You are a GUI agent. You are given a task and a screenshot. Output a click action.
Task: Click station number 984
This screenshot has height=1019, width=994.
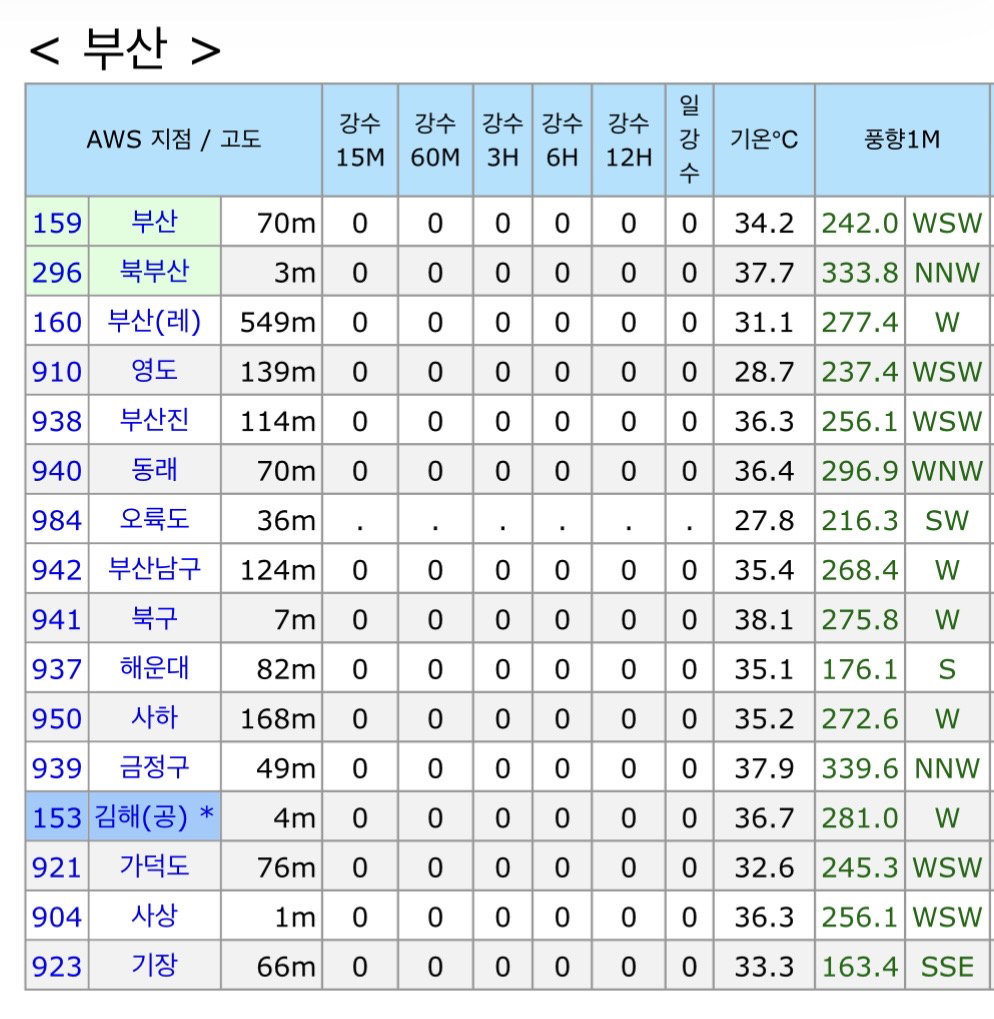click(57, 521)
